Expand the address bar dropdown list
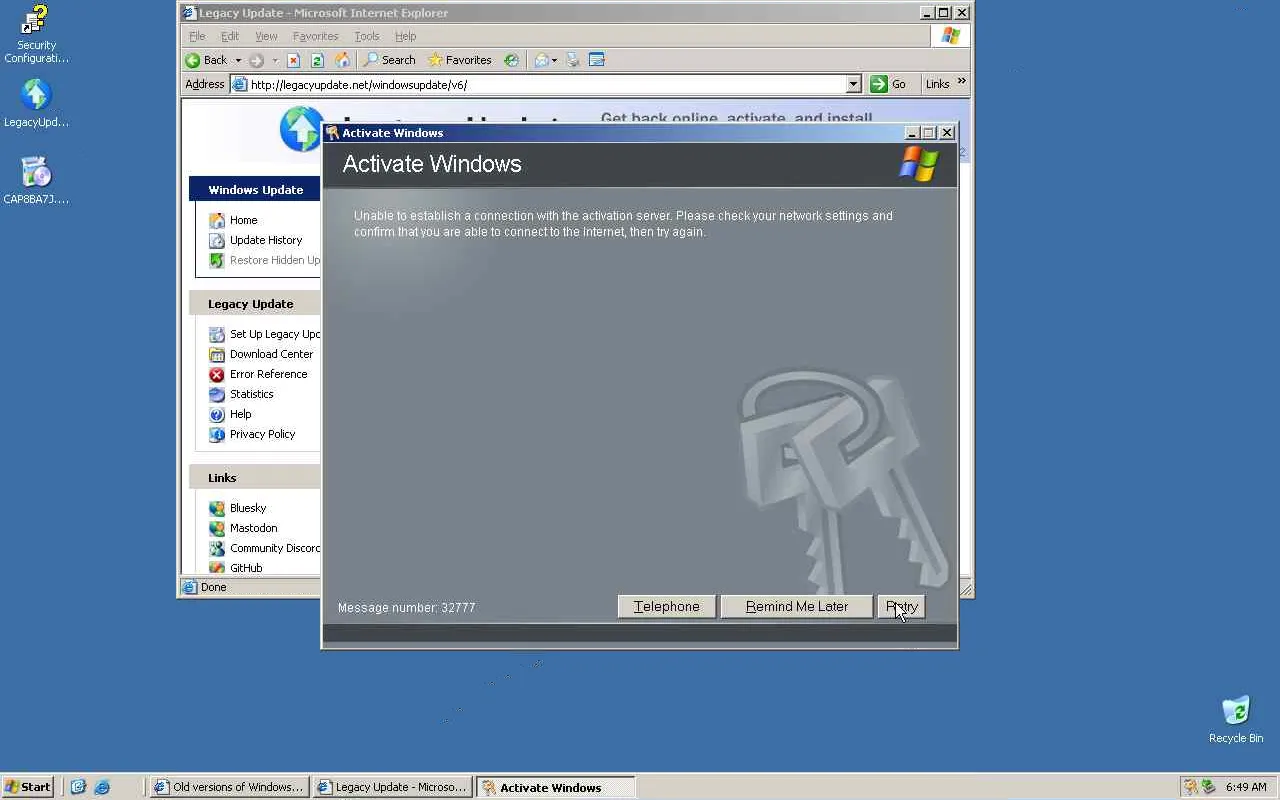The height and width of the screenshot is (800, 1280). pos(854,85)
